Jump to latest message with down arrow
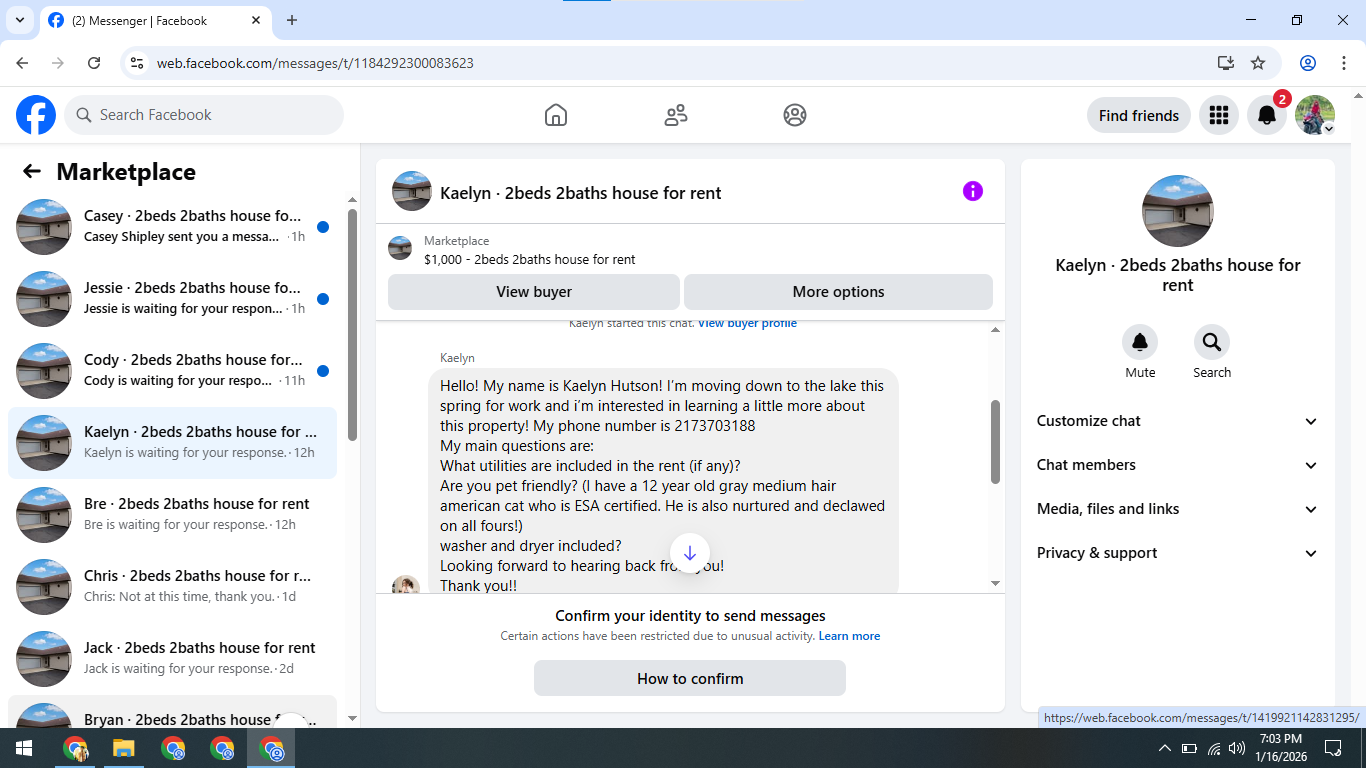This screenshot has width=1366, height=768. (690, 553)
